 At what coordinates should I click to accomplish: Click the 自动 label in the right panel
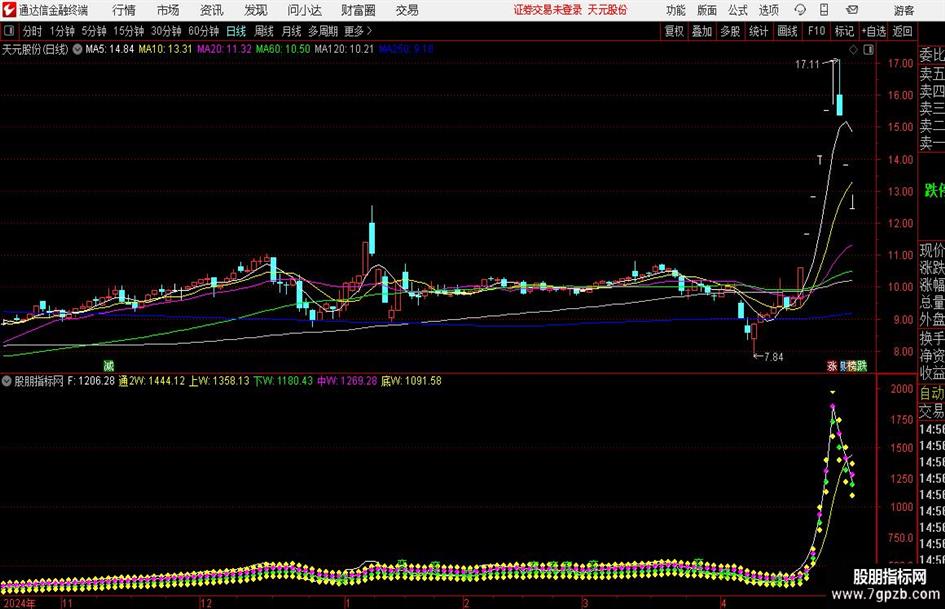click(x=932, y=393)
